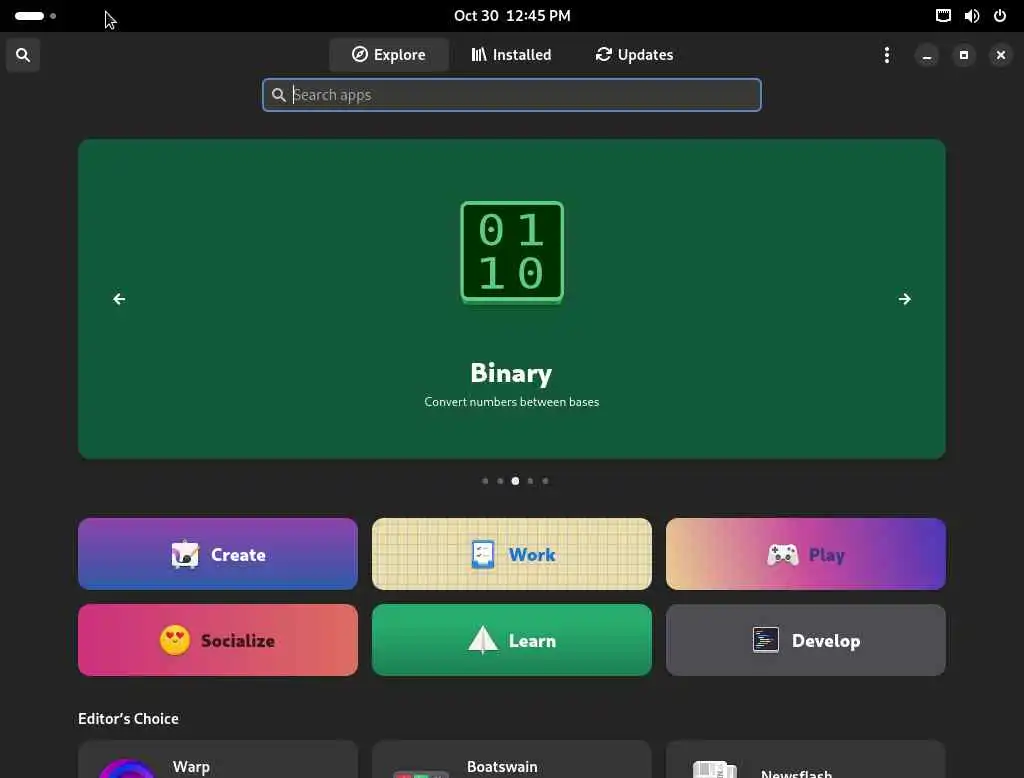Open the Work category
The width and height of the screenshot is (1024, 778).
(511, 554)
